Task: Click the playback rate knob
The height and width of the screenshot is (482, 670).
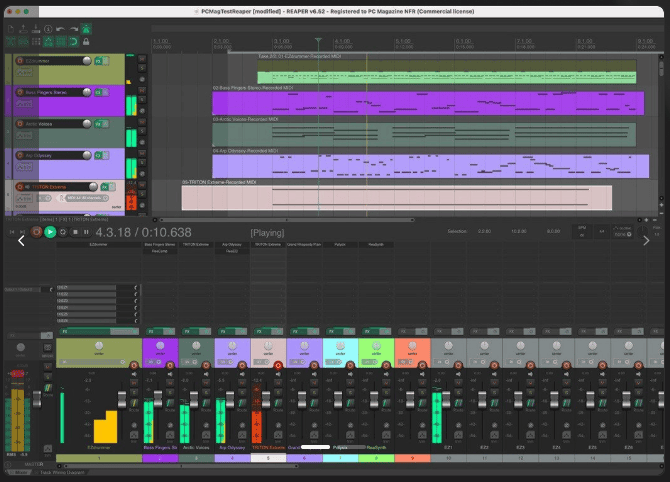Action: coord(642,232)
